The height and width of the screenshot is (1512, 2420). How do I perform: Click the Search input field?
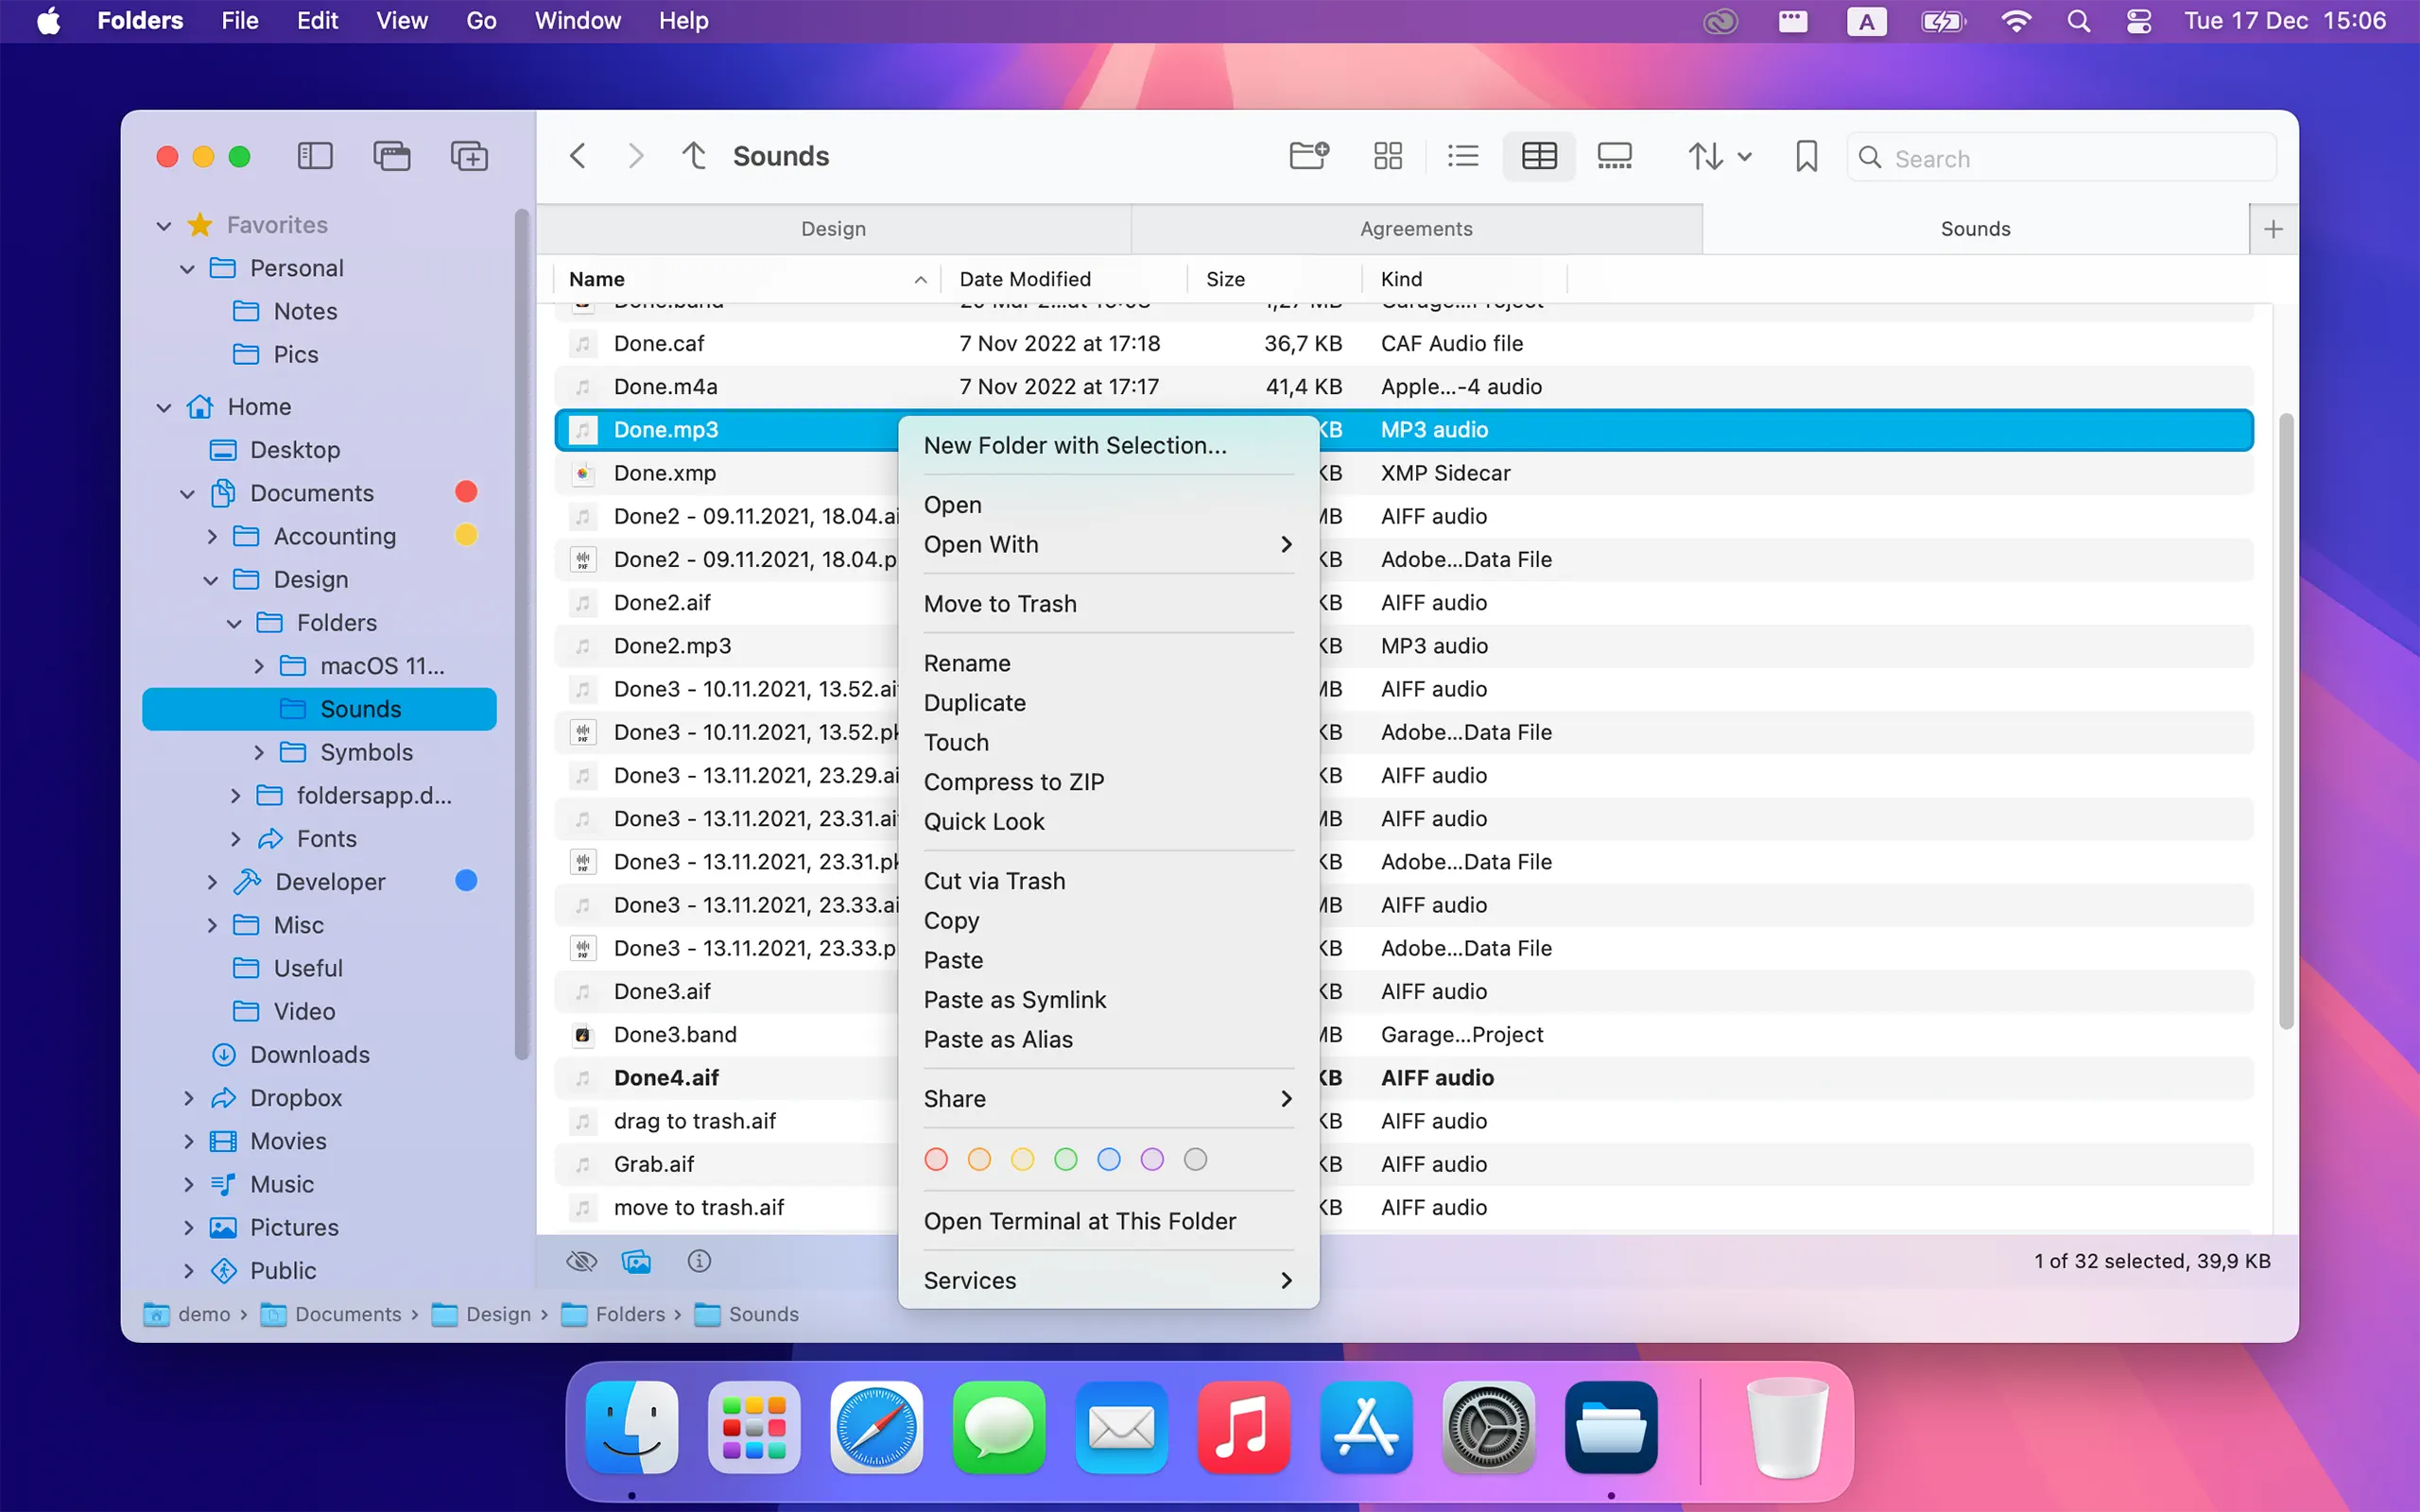(2060, 158)
